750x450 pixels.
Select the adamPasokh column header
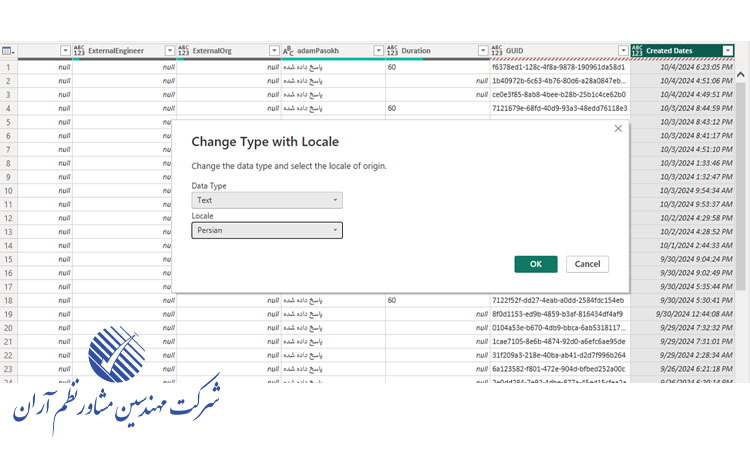(333, 51)
